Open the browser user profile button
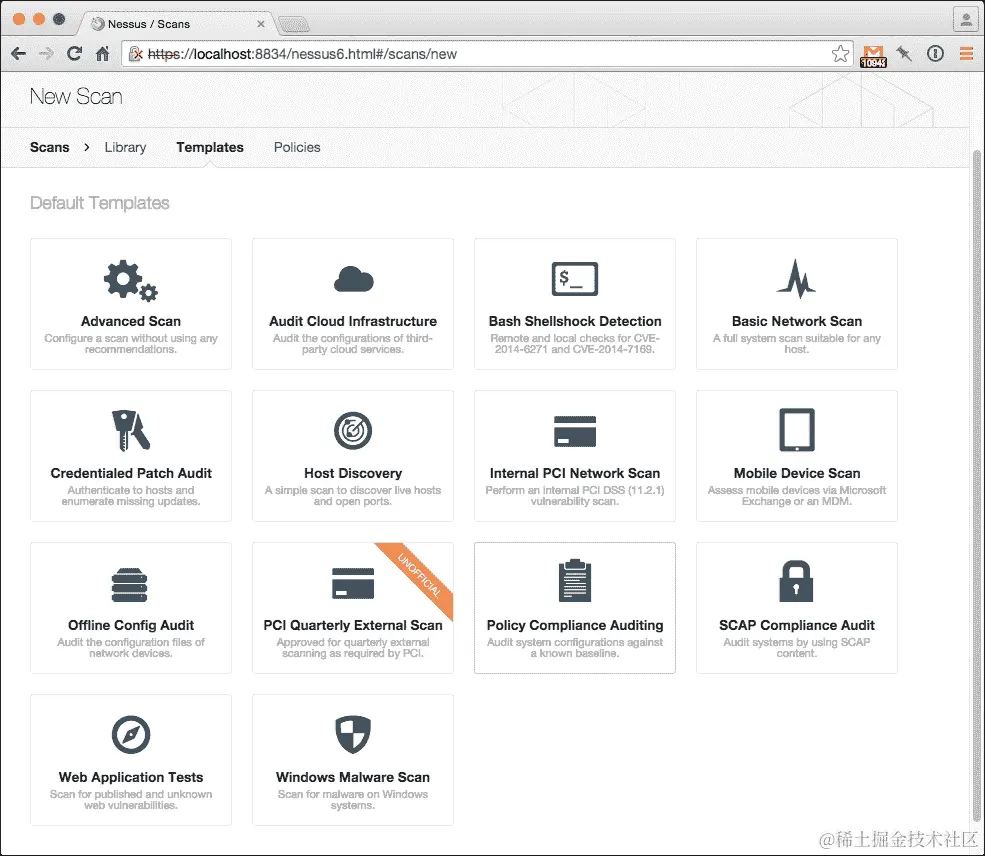985x856 pixels. (x=966, y=19)
